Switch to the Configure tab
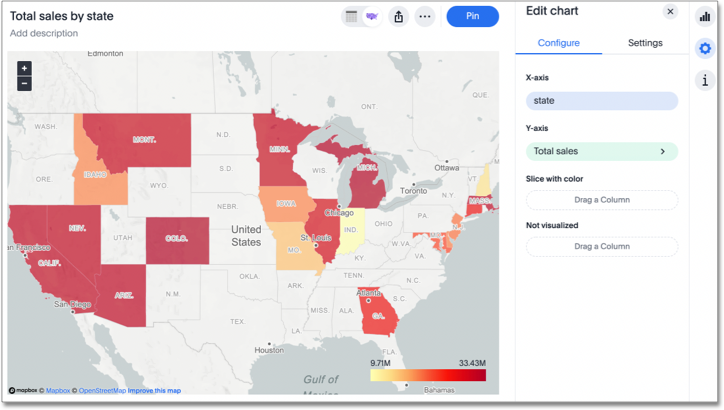This screenshot has width=724, height=410. tap(559, 43)
